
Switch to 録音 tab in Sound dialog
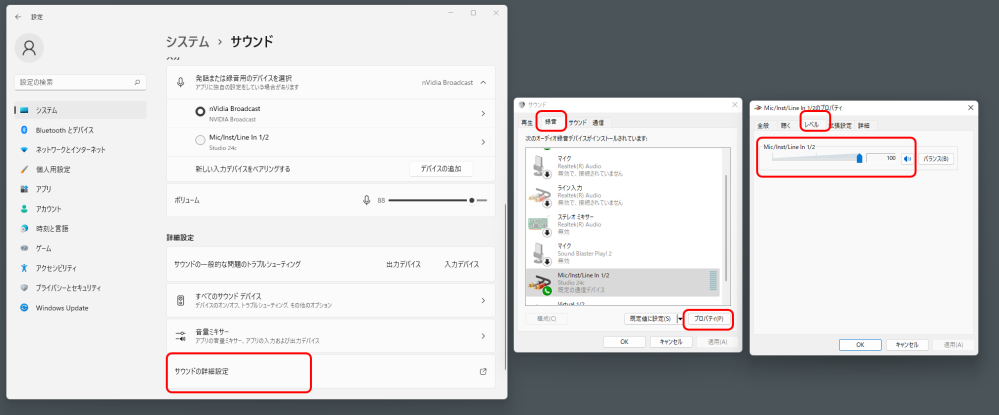click(550, 122)
